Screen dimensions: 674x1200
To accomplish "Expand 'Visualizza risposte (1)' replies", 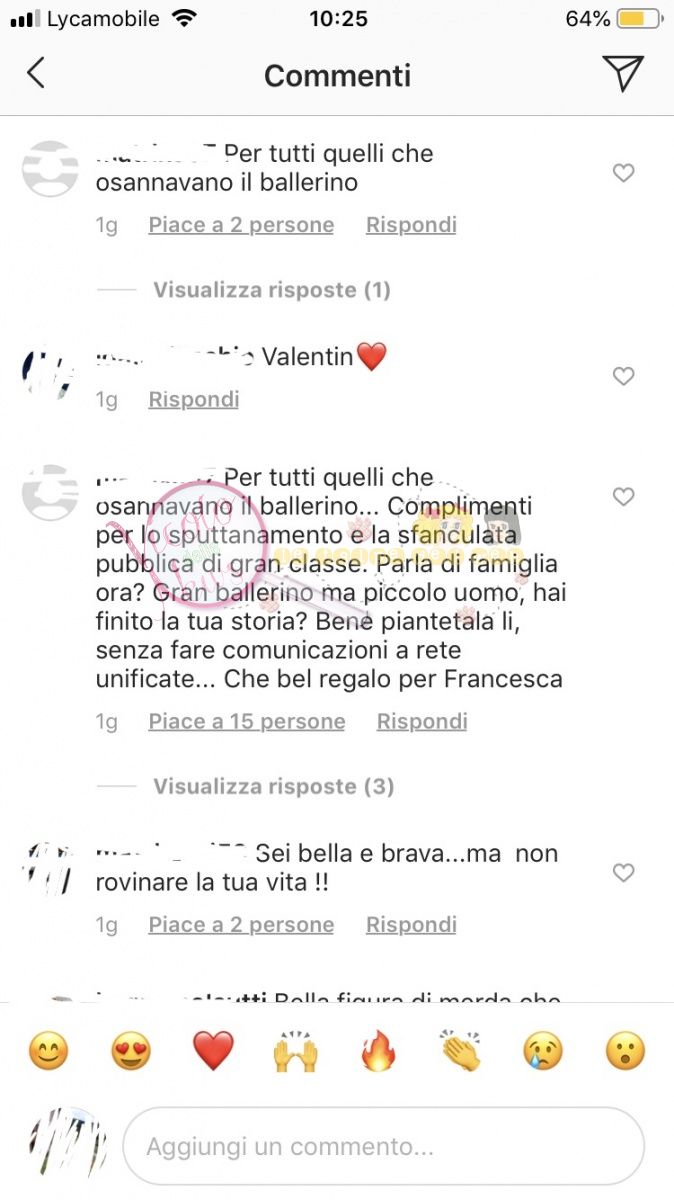I will pyautogui.click(x=271, y=290).
